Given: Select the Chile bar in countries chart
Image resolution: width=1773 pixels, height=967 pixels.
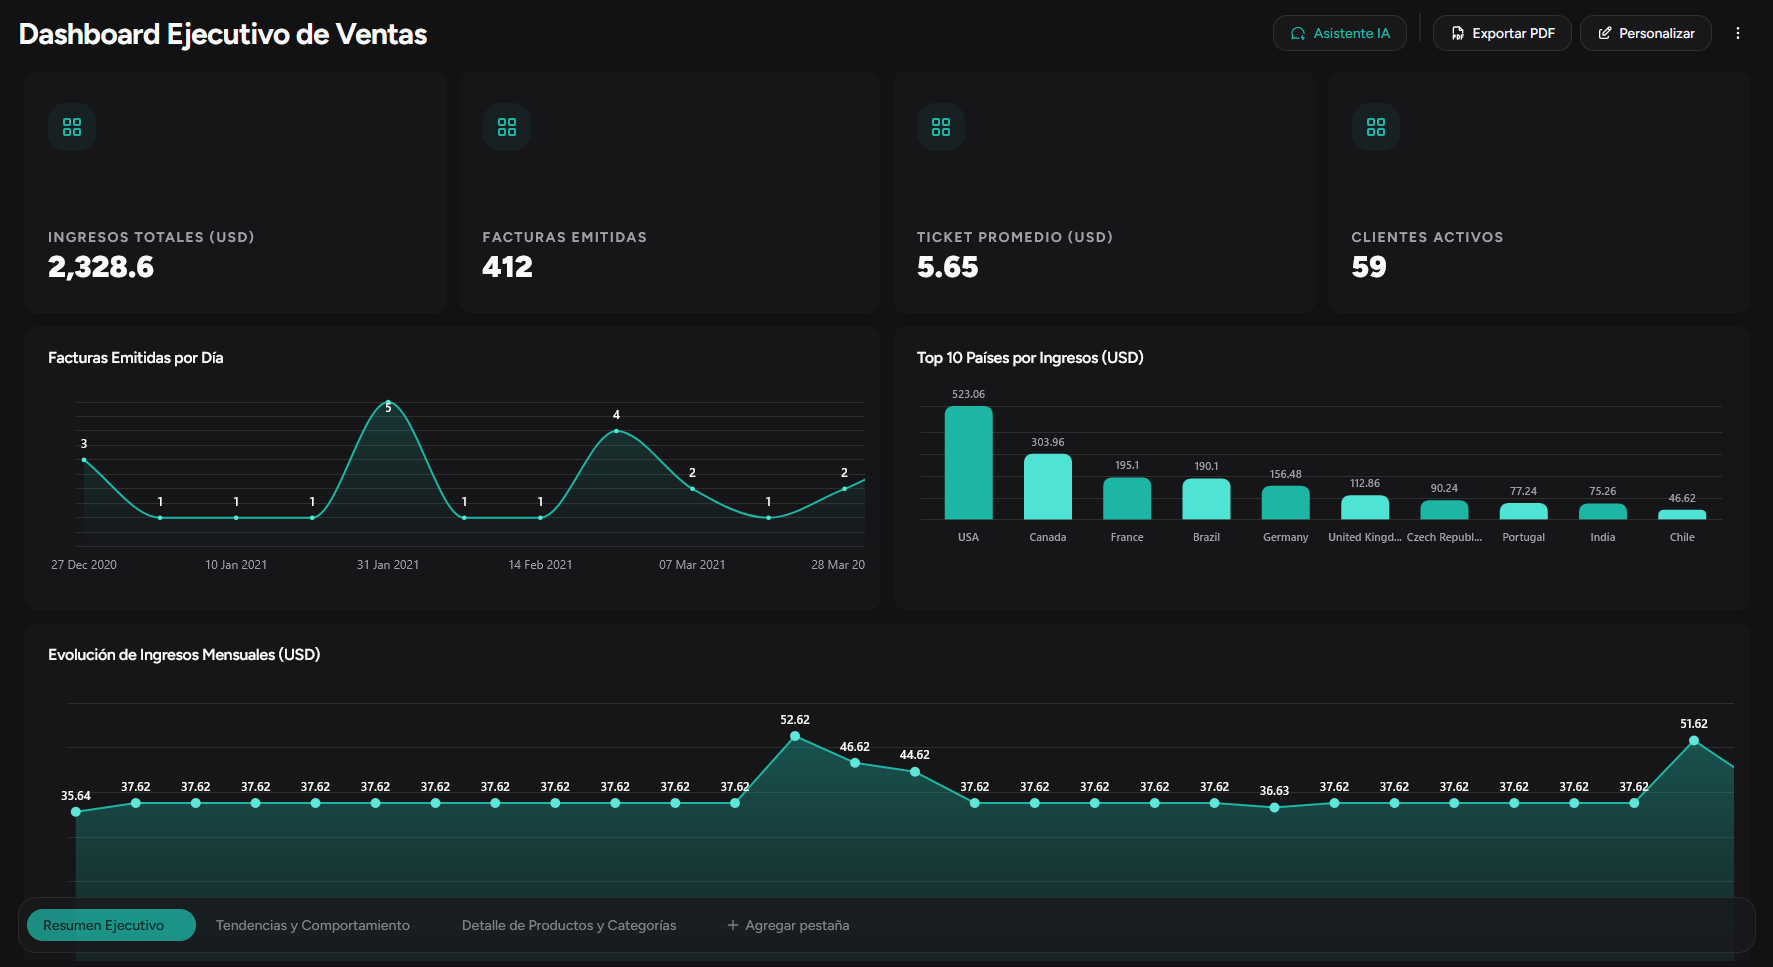Looking at the screenshot, I should pos(1682,515).
